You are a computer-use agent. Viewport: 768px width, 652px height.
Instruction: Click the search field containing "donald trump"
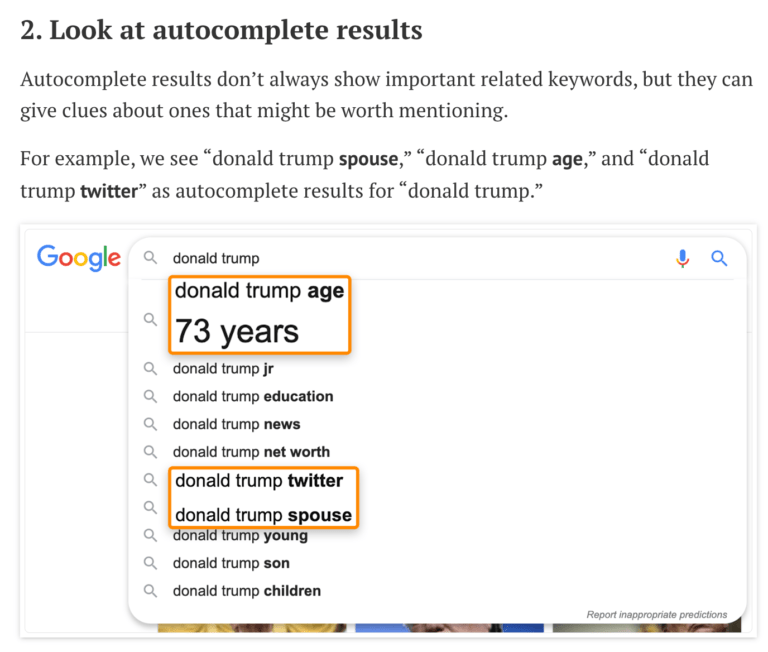400,258
